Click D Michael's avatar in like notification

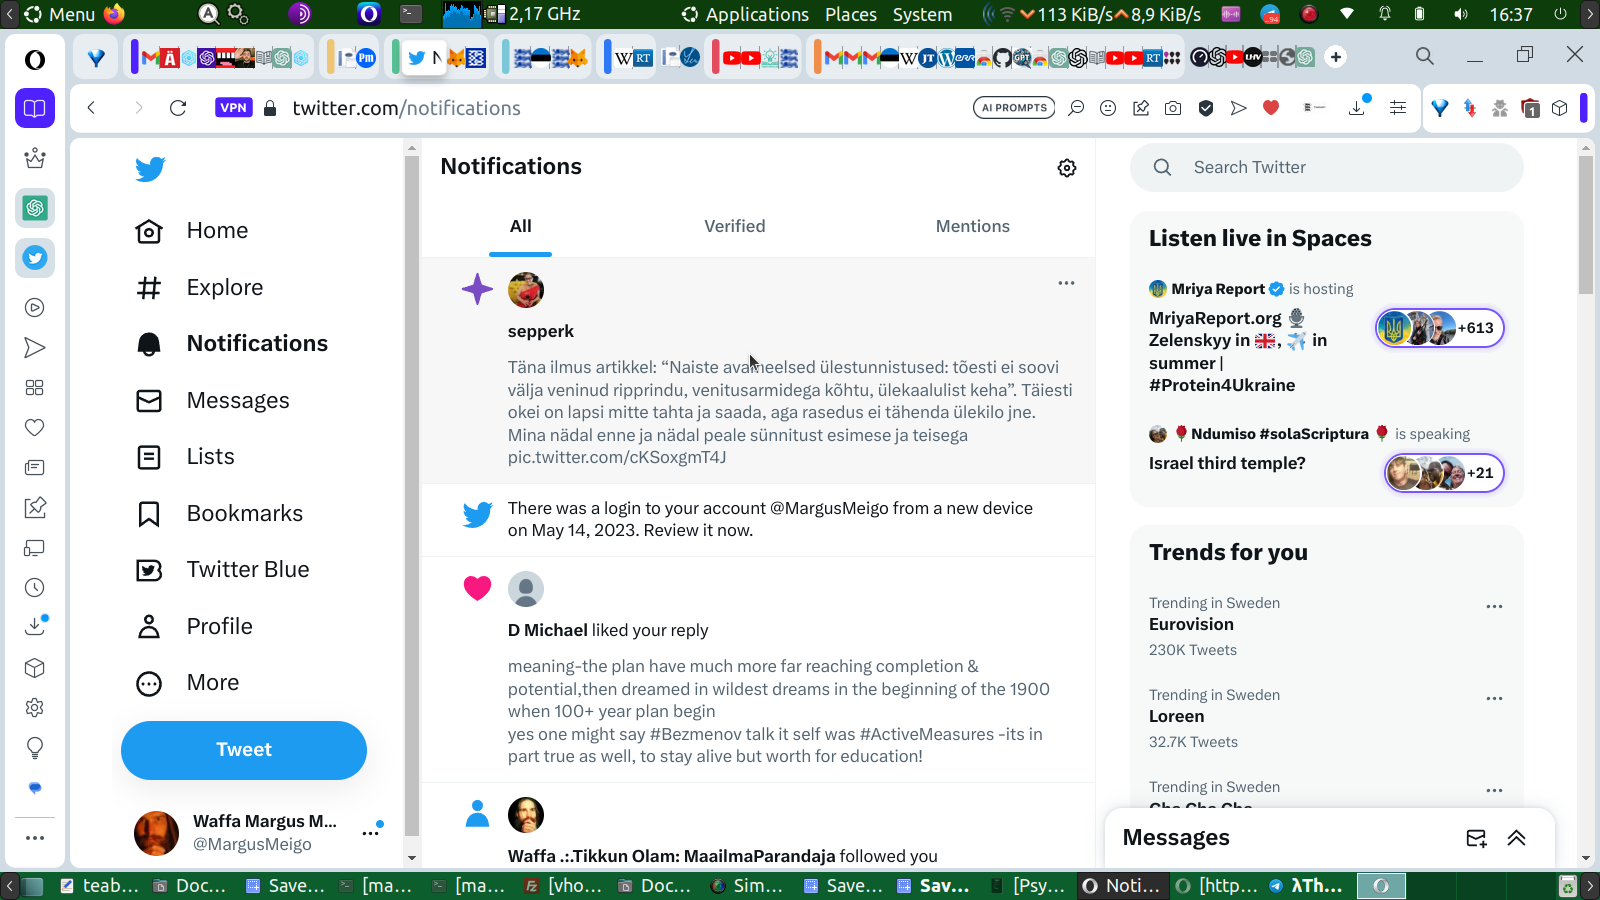pos(526,589)
